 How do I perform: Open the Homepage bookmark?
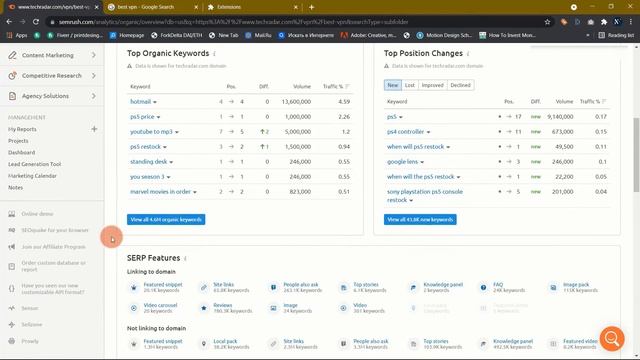click(127, 36)
